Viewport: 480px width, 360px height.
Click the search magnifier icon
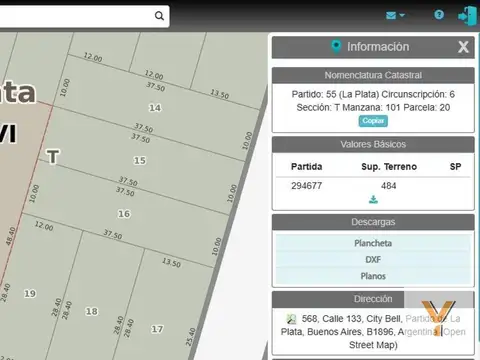pos(159,16)
